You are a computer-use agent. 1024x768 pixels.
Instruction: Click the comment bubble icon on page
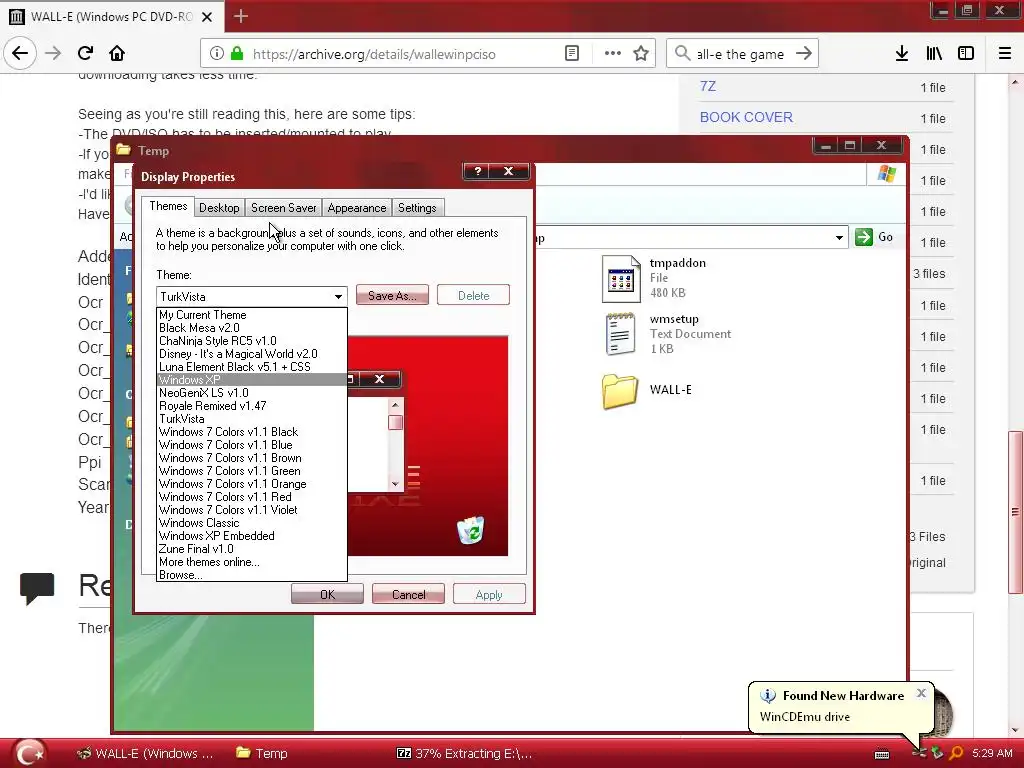click(37, 587)
